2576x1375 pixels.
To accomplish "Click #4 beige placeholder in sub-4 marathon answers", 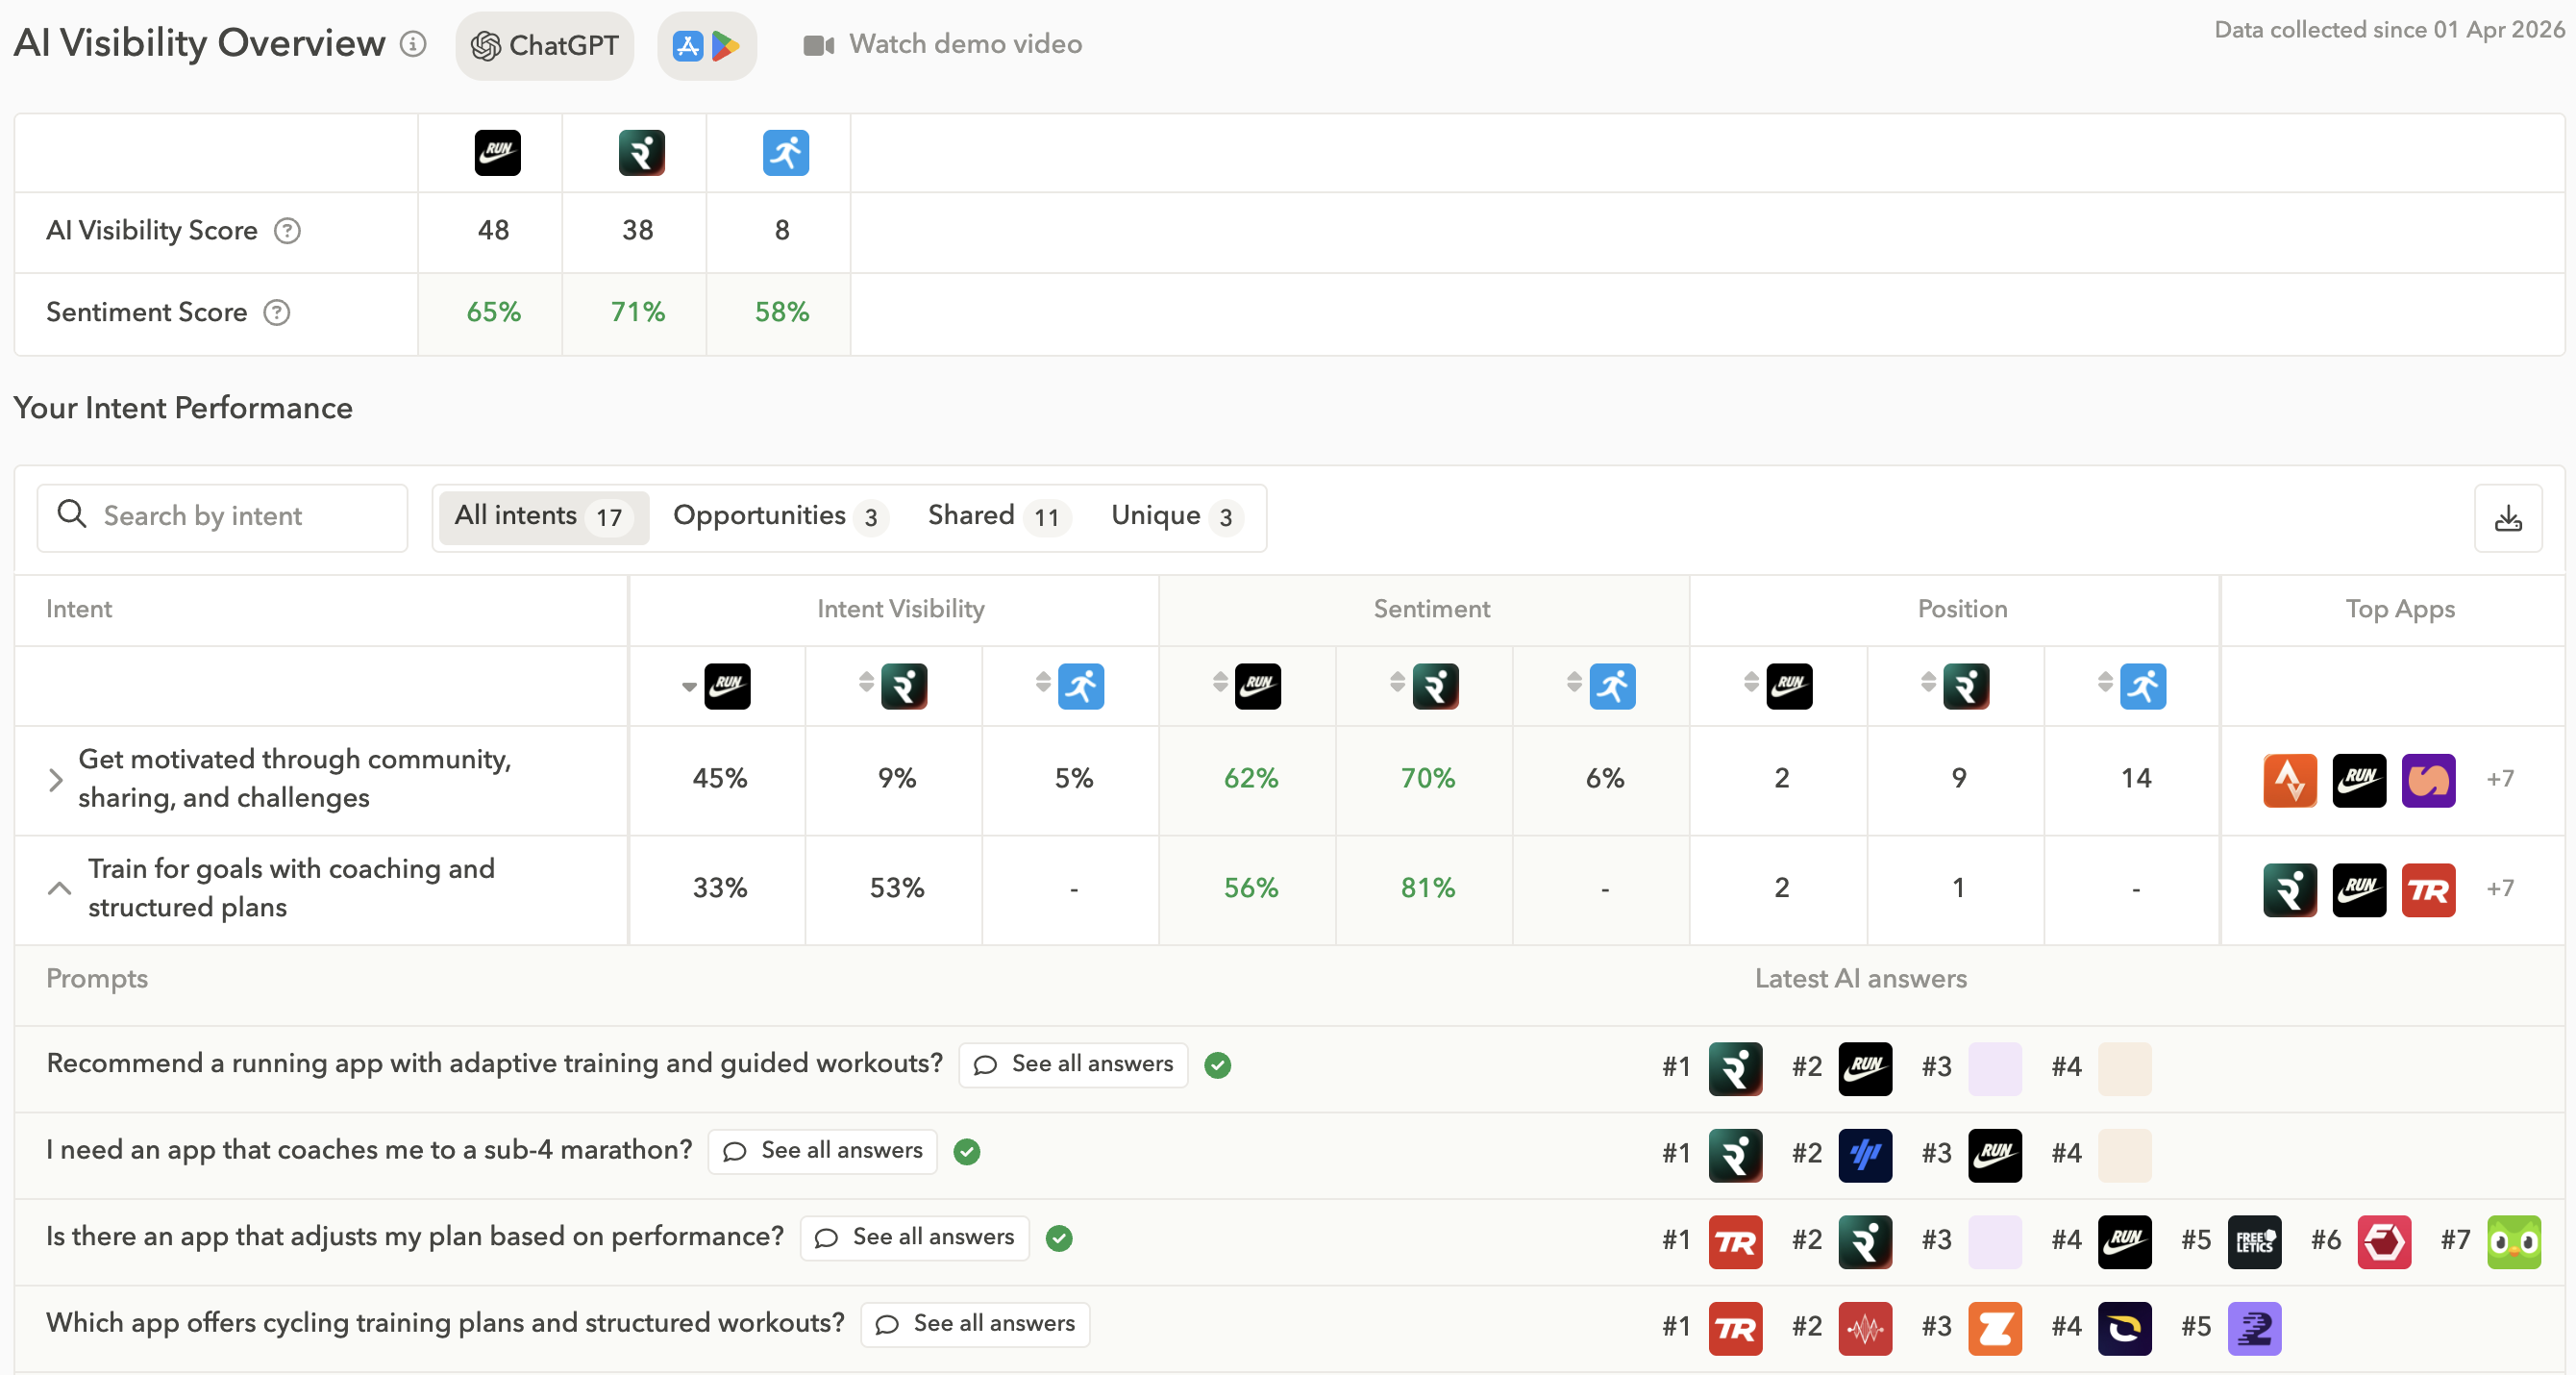I will (x=2124, y=1156).
